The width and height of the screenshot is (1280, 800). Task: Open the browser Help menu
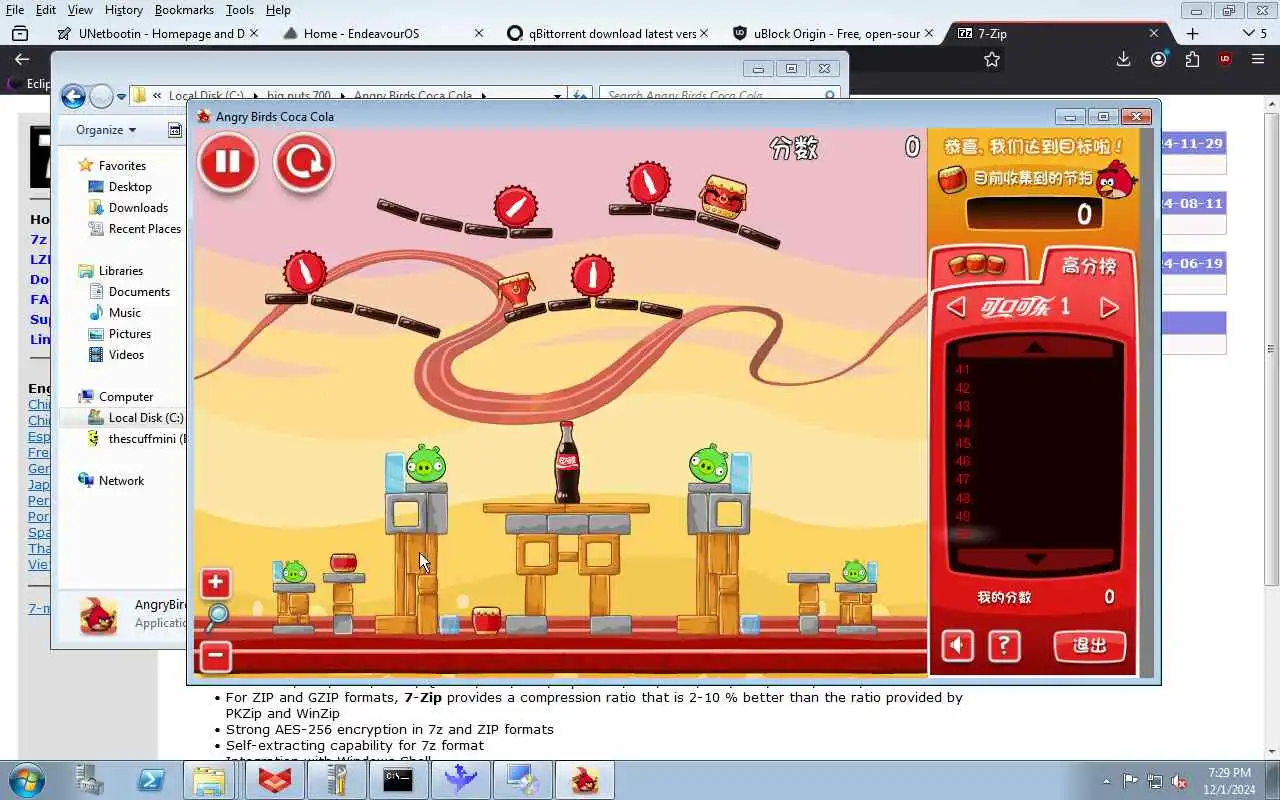(x=278, y=10)
